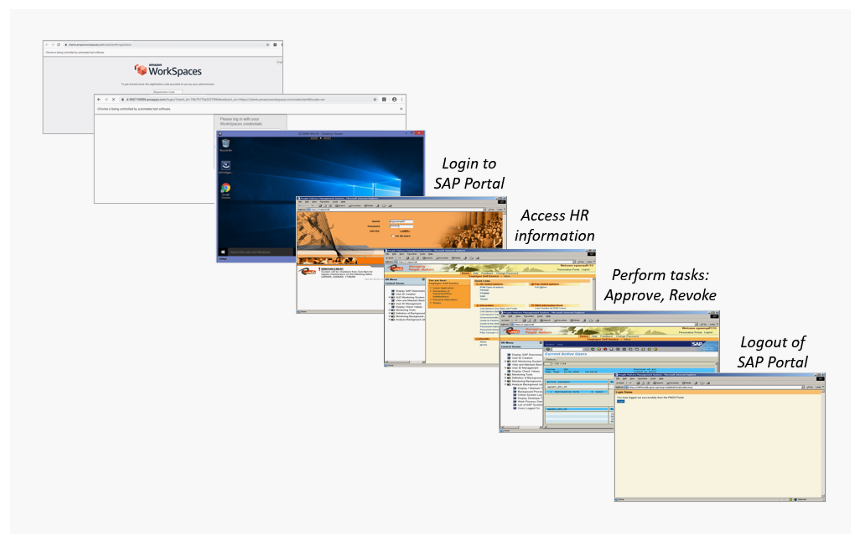Select Users Logged On tree item
This screenshot has width=861, height=541.
tap(529, 408)
